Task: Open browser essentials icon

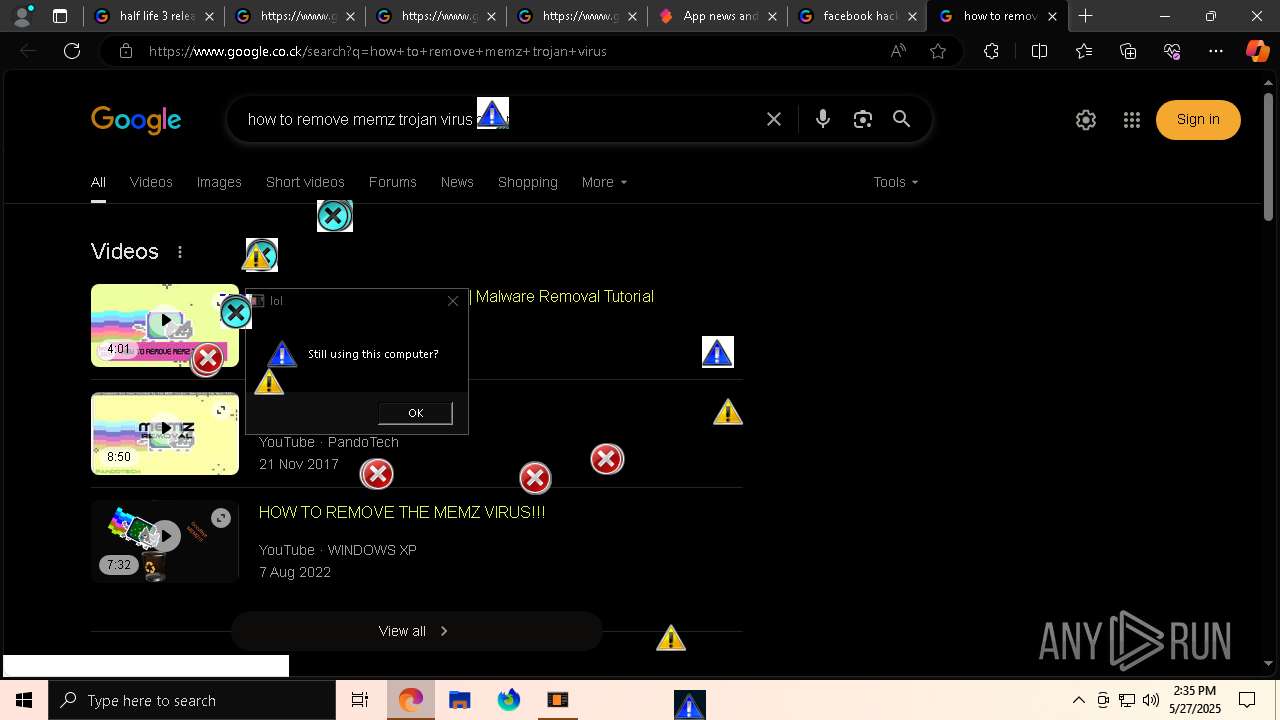Action: click(x=1172, y=51)
